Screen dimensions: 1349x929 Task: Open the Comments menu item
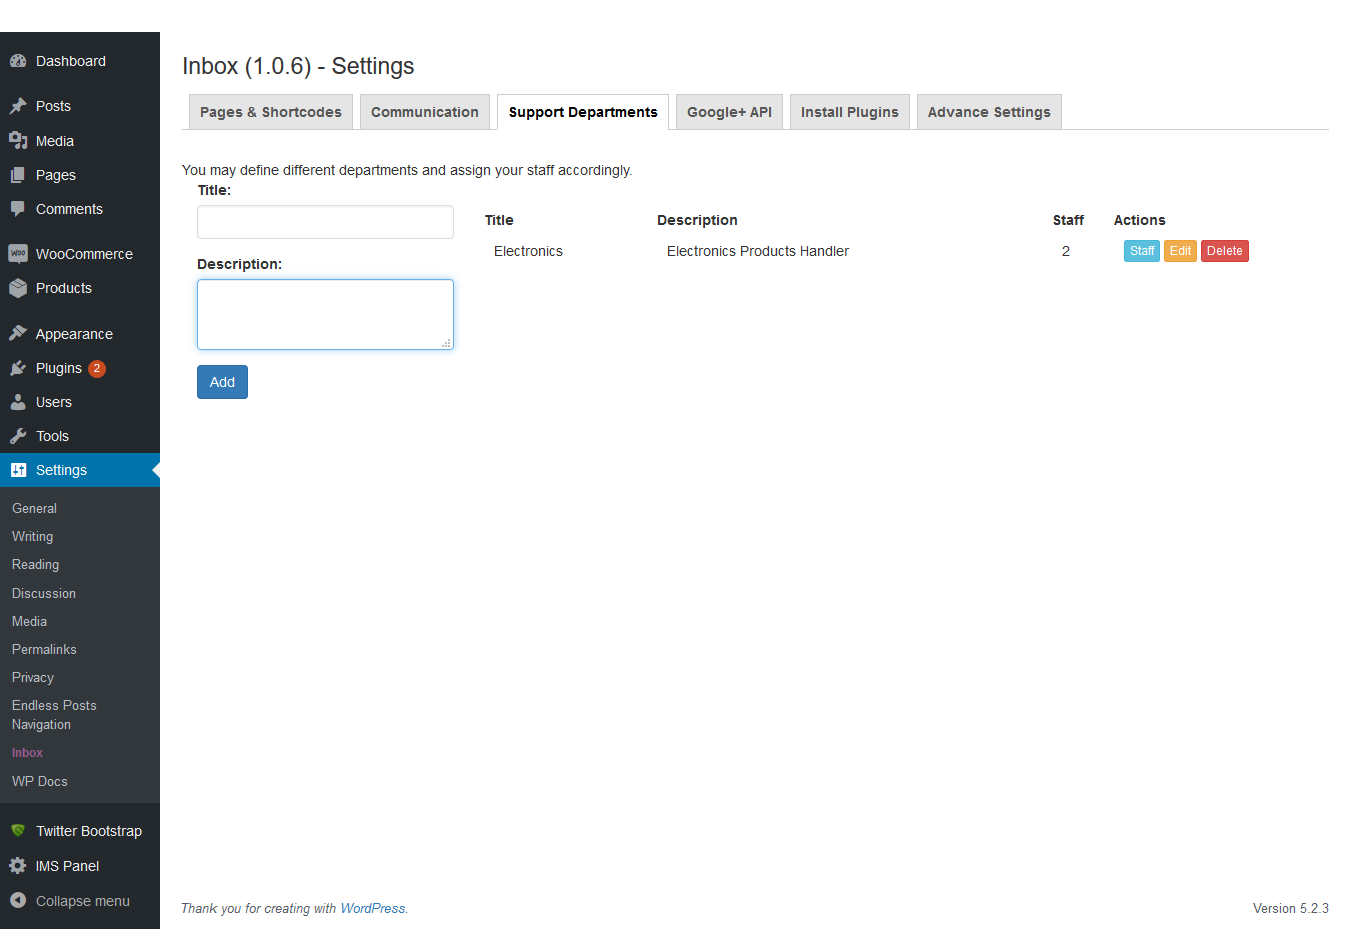tap(80, 209)
